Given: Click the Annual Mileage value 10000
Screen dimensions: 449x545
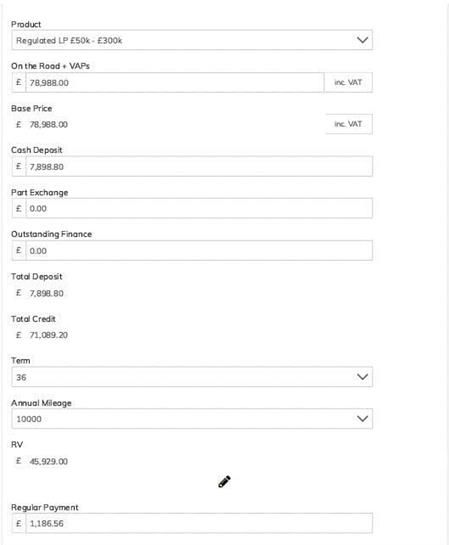Looking at the screenshot, I should [29, 419].
